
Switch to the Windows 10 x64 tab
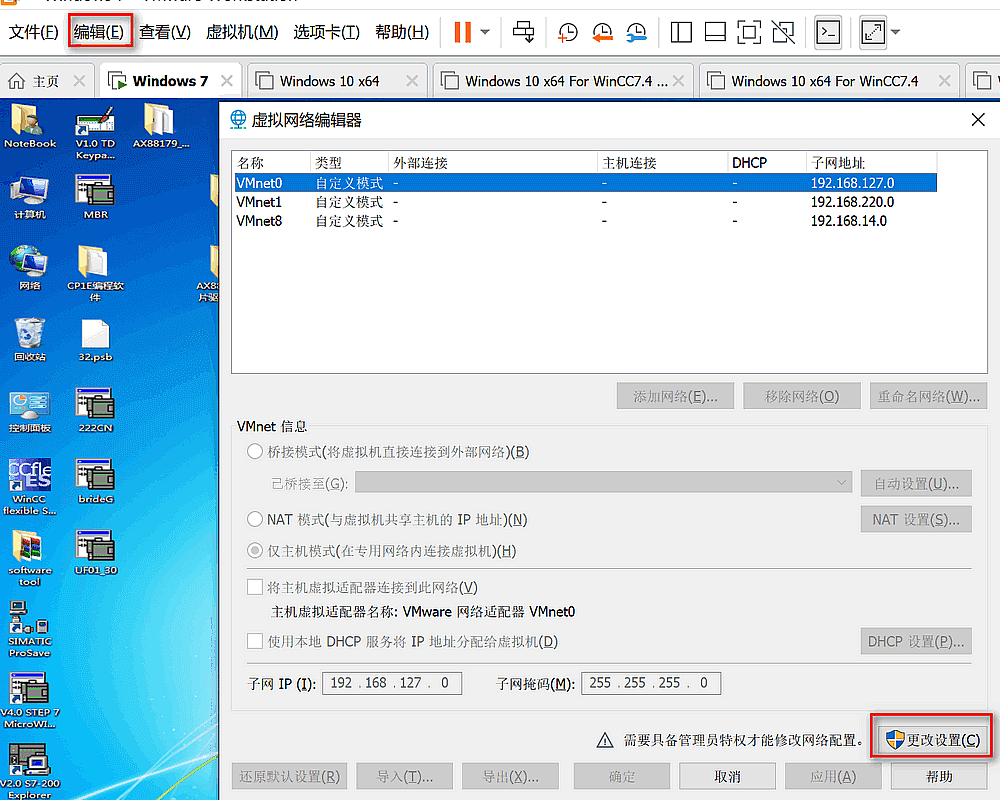click(x=329, y=81)
